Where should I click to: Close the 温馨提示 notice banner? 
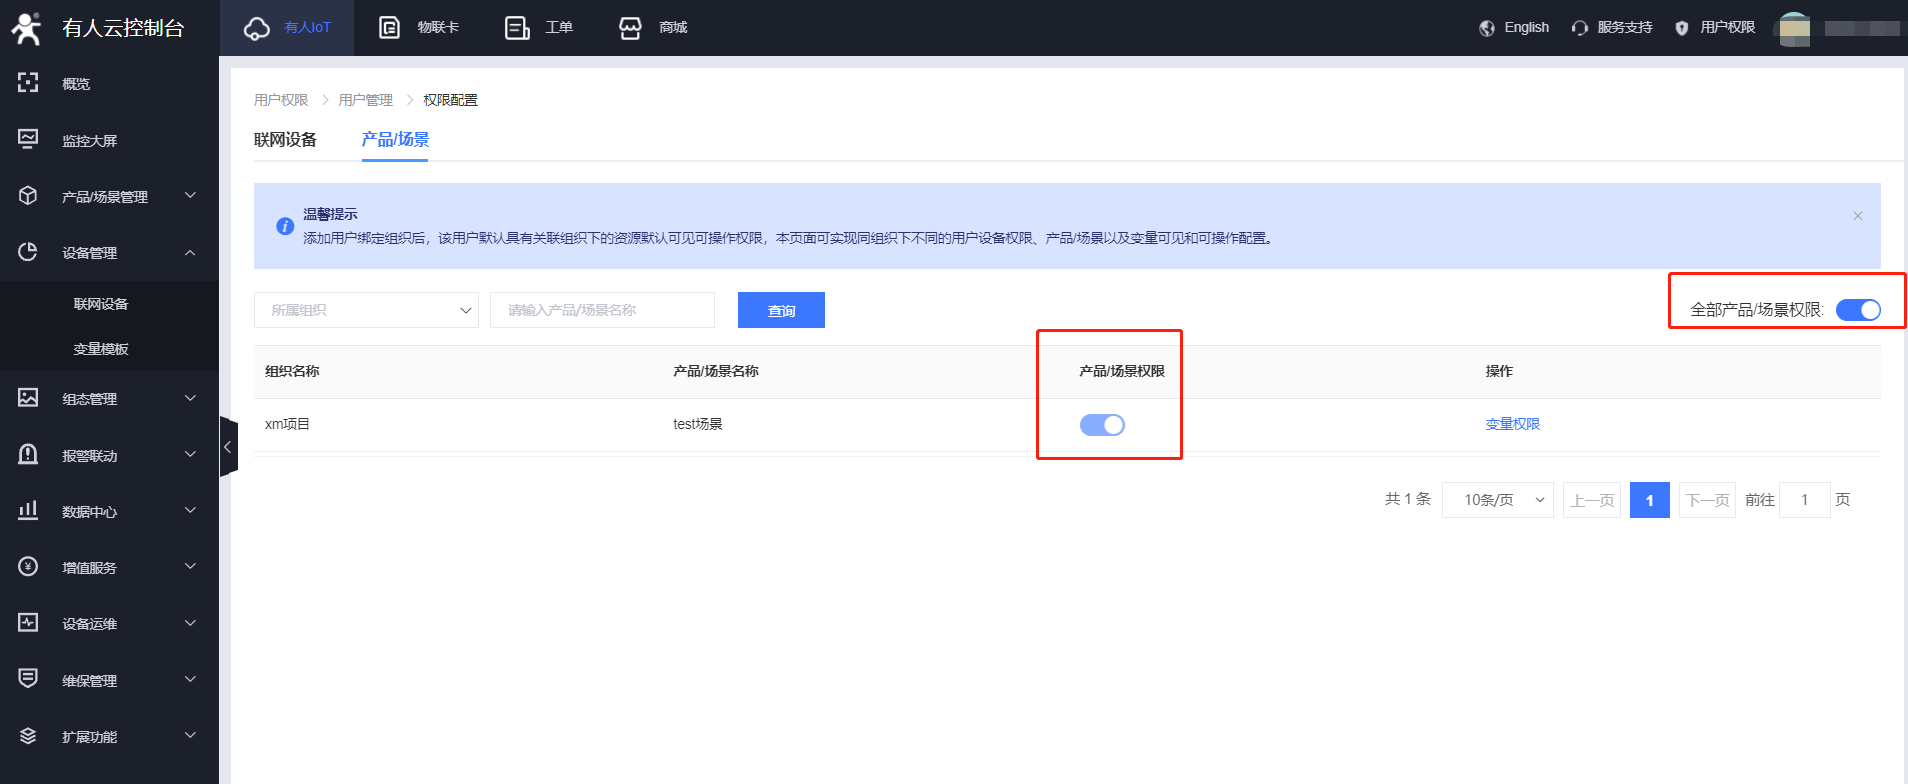point(1858,216)
